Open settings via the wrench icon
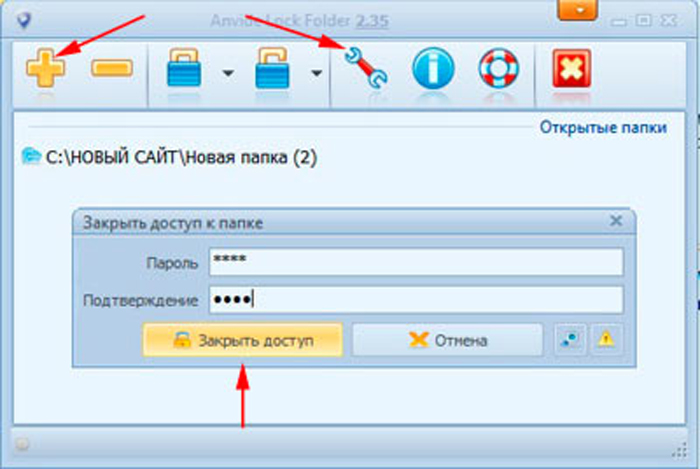Image resolution: width=700 pixels, height=469 pixels. [367, 70]
